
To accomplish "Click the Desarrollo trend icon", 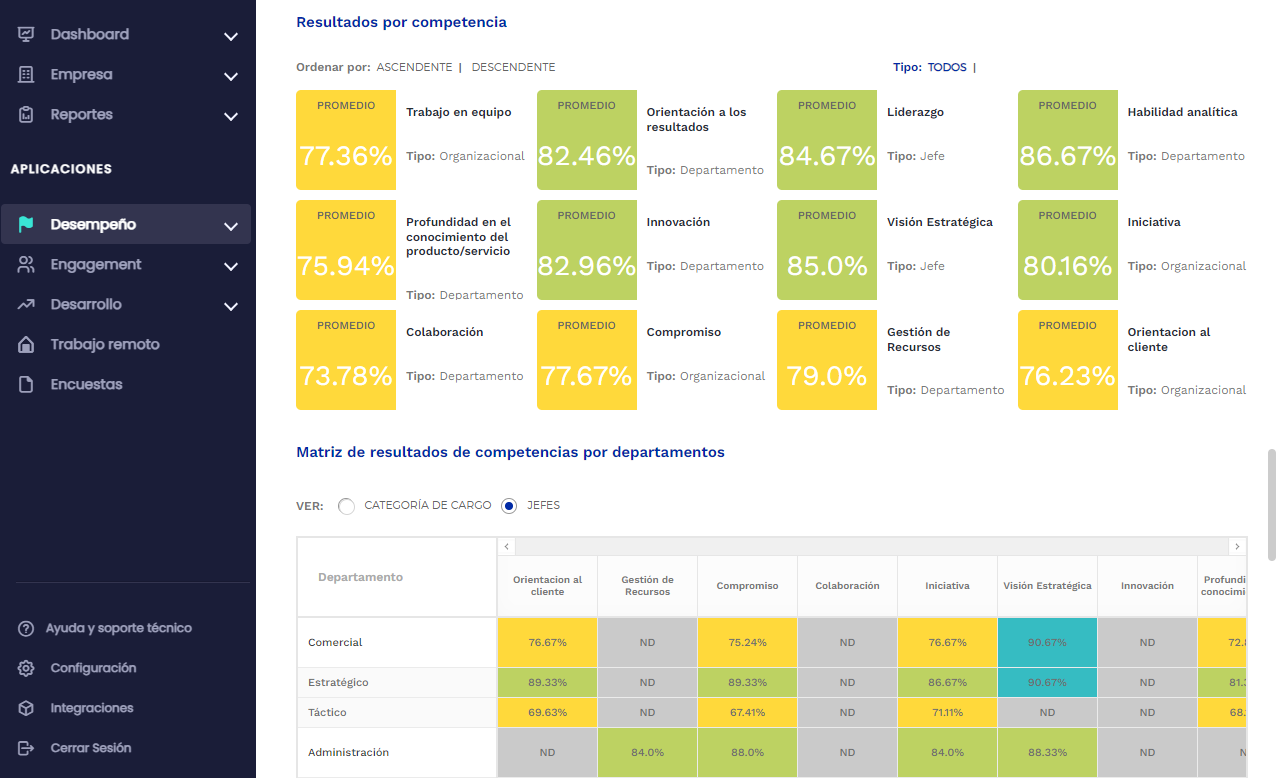I will click(28, 304).
